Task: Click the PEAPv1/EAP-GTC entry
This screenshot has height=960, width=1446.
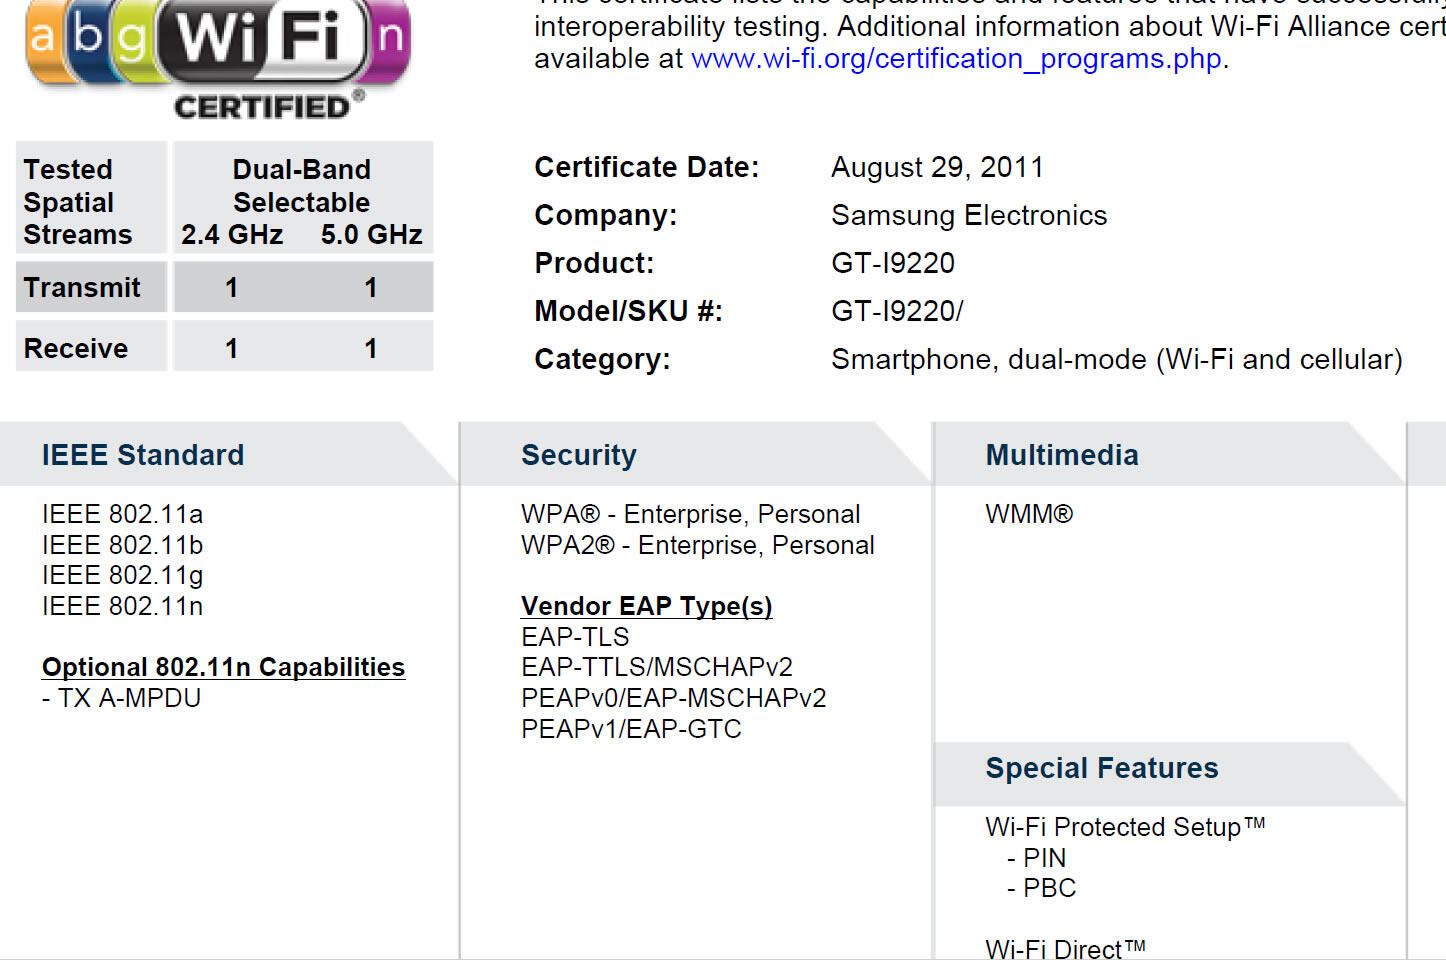Action: (631, 729)
